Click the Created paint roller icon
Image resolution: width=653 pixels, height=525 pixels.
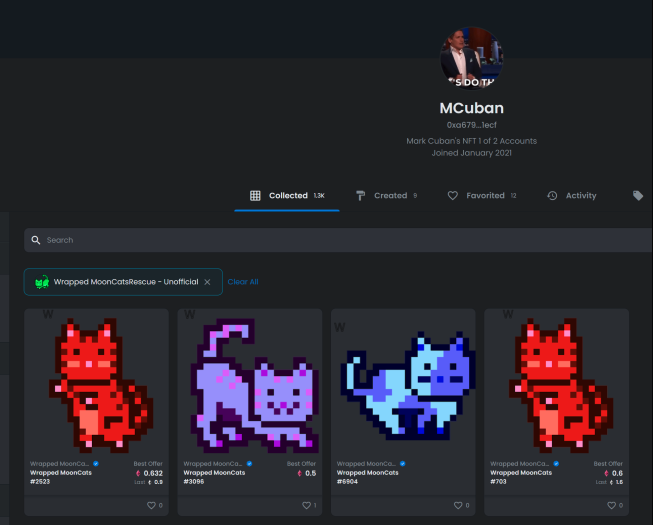361,196
